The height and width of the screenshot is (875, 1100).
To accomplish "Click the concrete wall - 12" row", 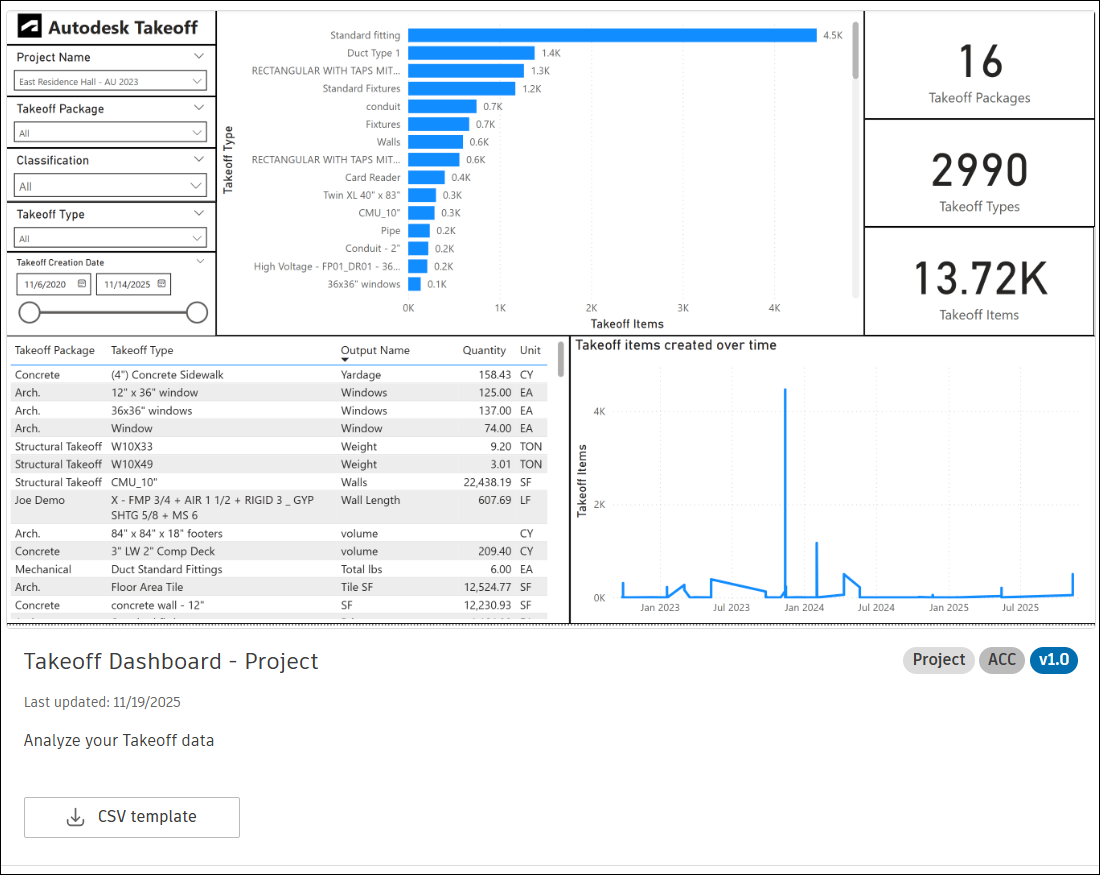I will pos(279,605).
